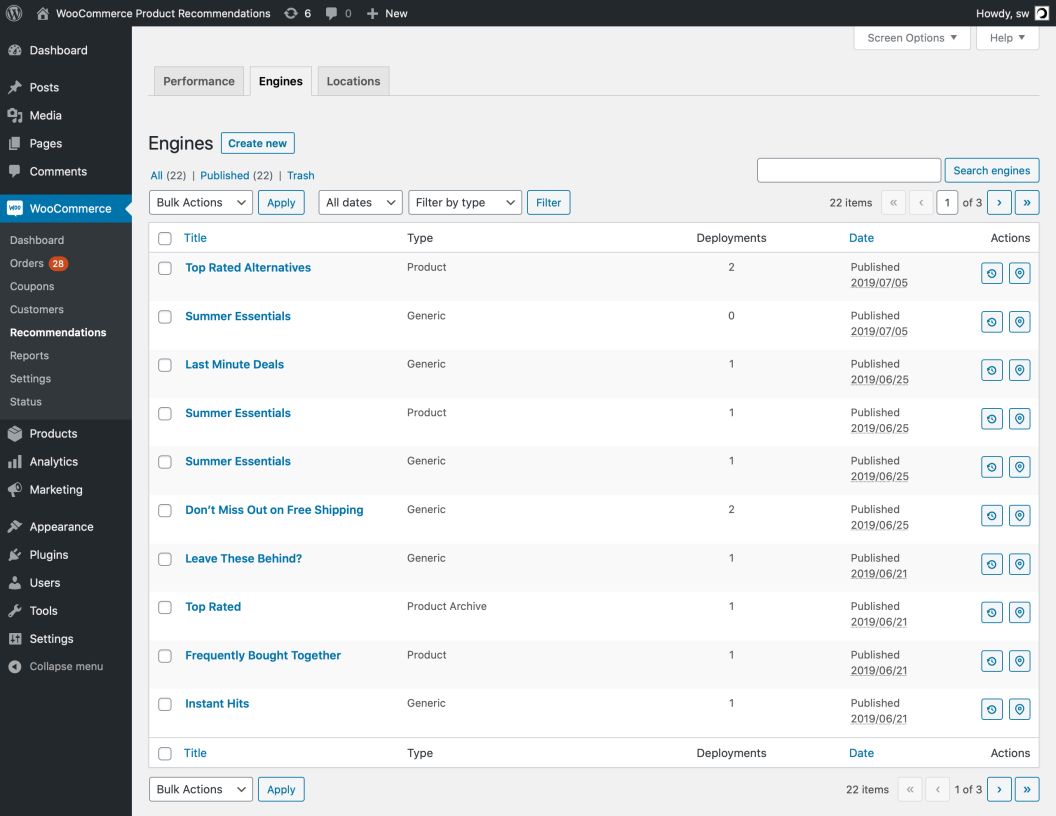
Task: Check the checkbox beside Top Rated
Action: 165,607
